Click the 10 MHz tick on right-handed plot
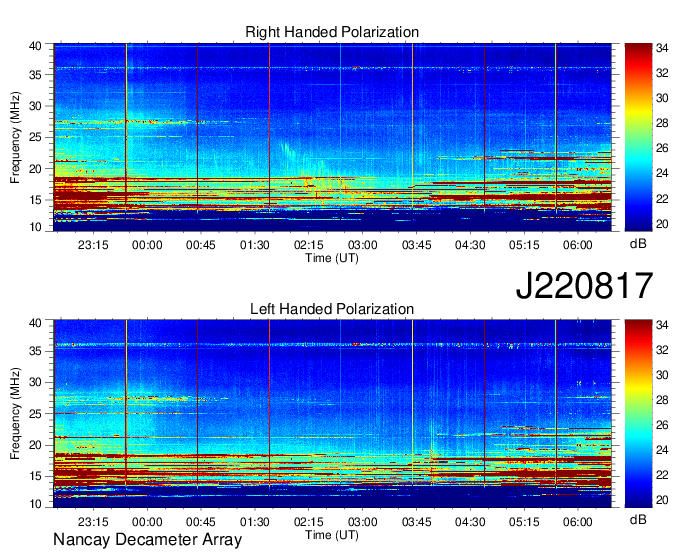The width and height of the screenshot is (680, 552). click(35, 227)
